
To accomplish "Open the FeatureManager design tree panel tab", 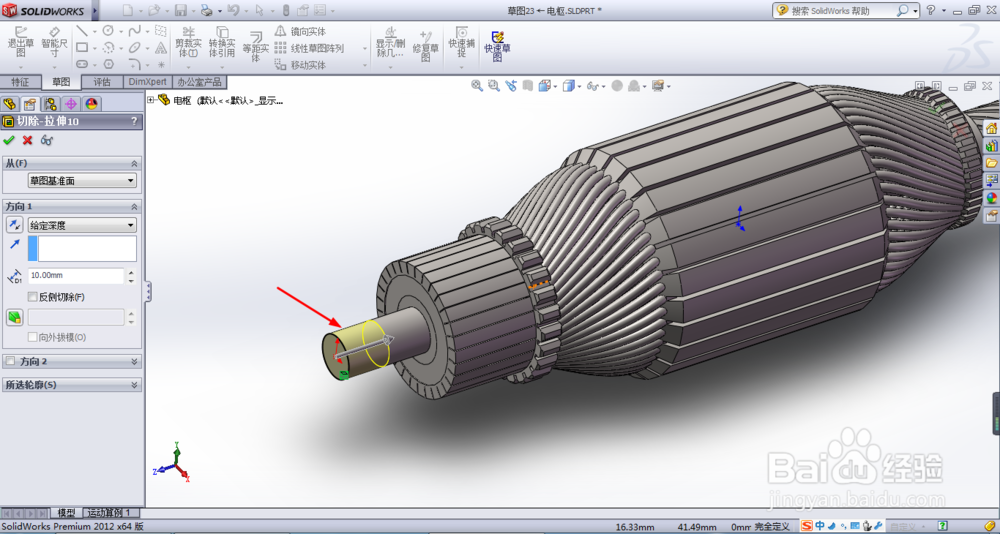I will coord(10,104).
